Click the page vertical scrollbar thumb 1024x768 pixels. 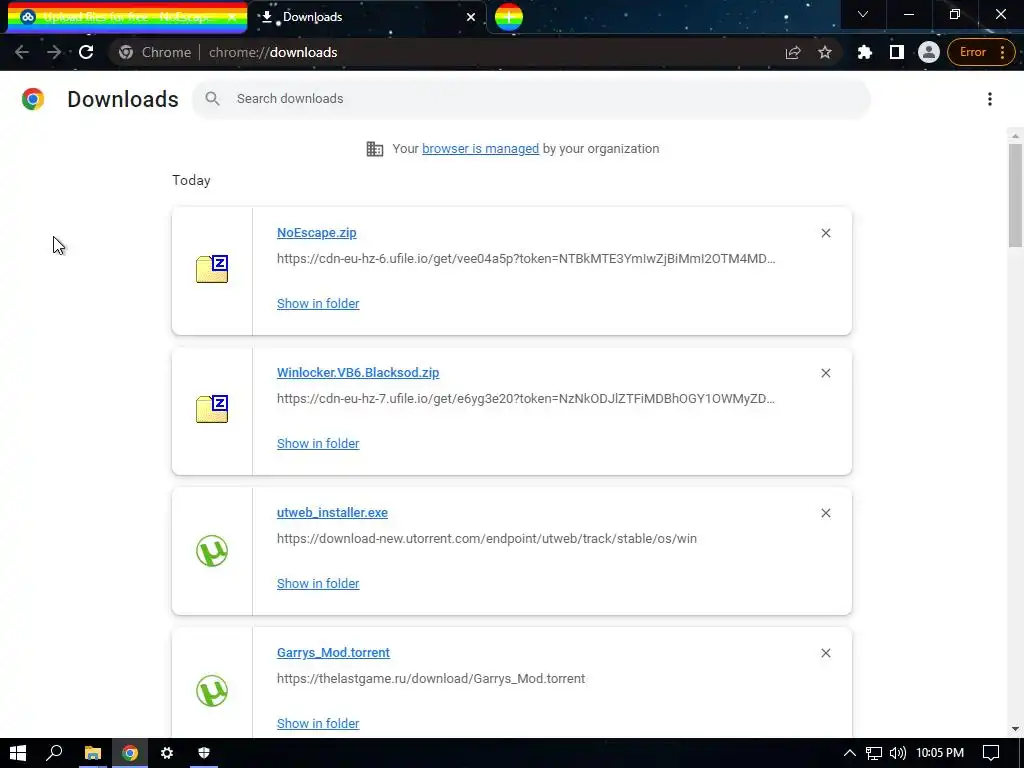[x=1015, y=195]
